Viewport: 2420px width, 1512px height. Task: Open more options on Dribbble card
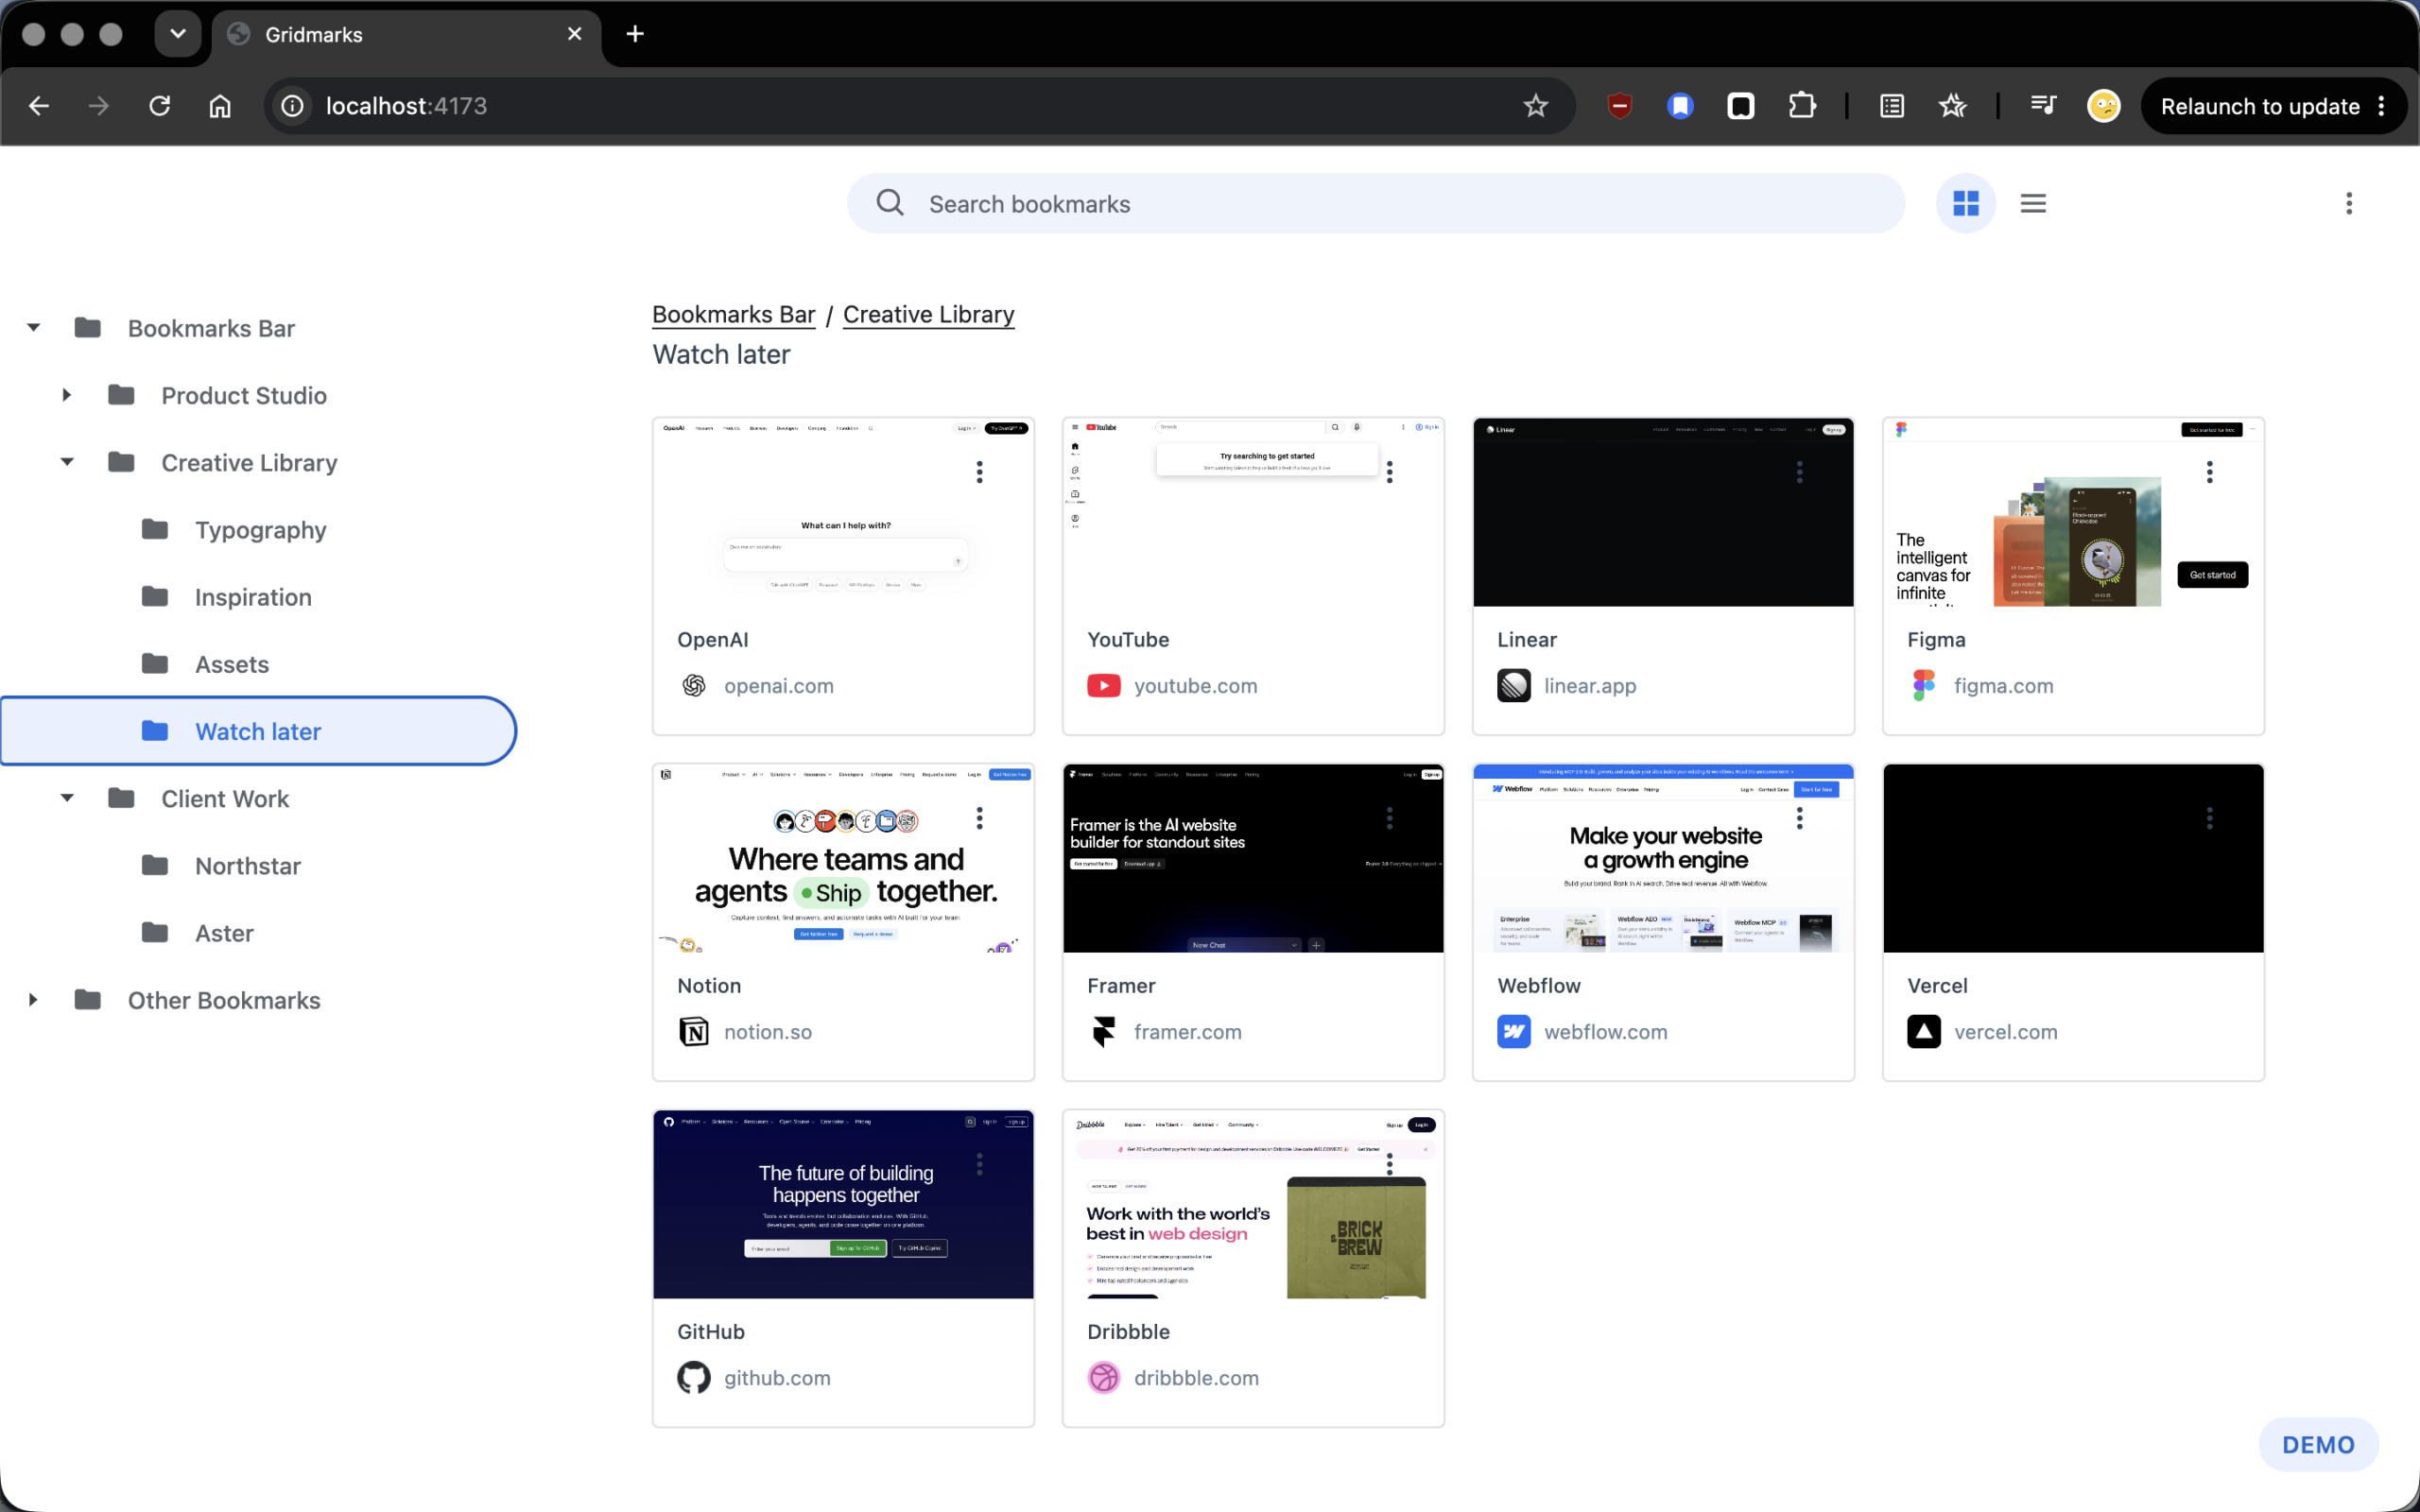(1389, 1164)
